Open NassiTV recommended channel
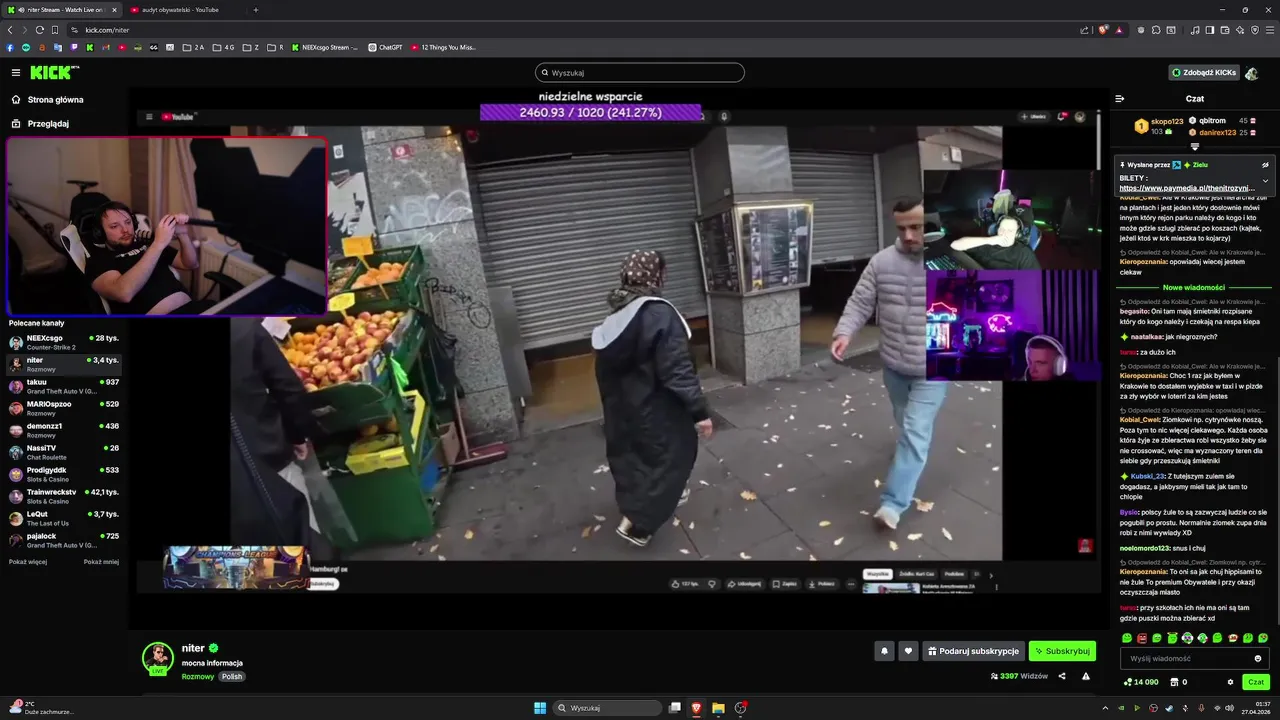 click(64, 452)
